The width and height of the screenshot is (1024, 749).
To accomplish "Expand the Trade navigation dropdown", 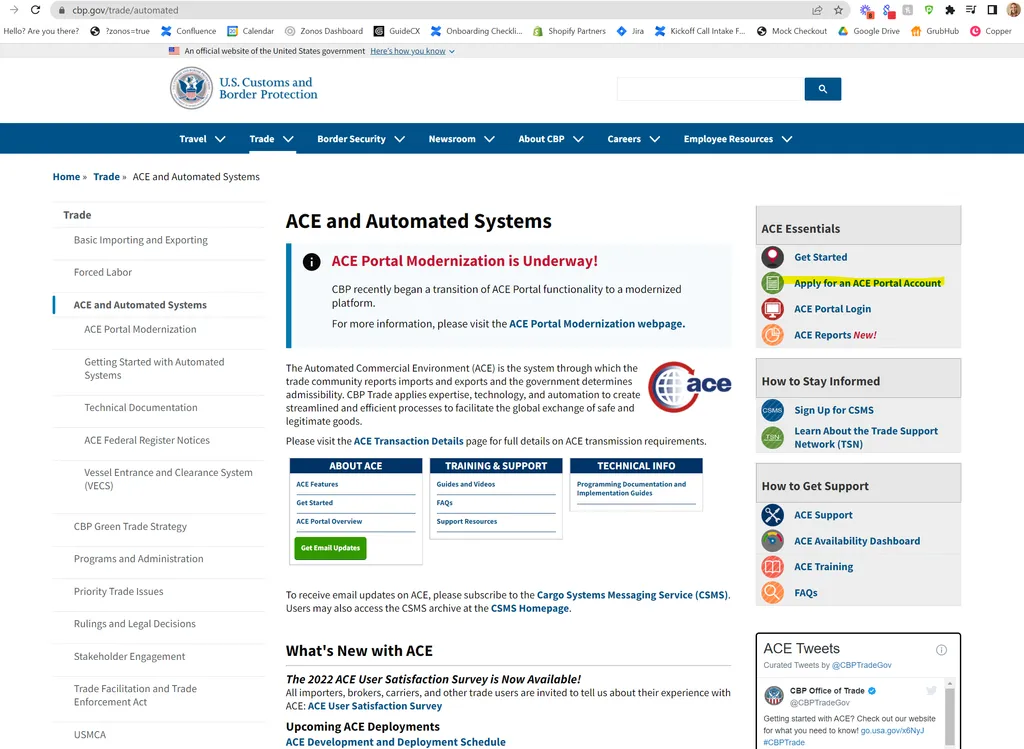I will (x=270, y=138).
